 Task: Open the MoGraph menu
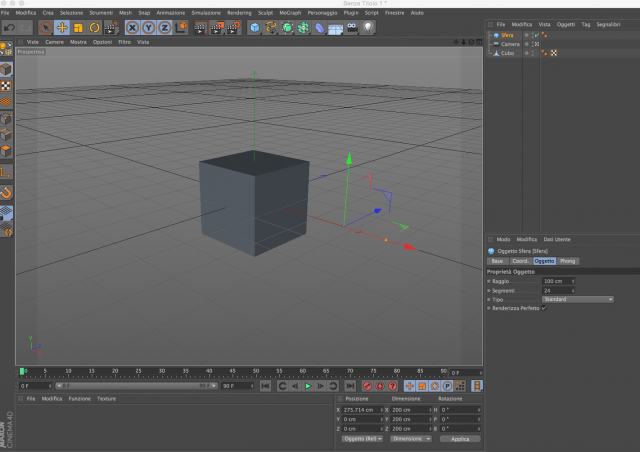[x=290, y=13]
